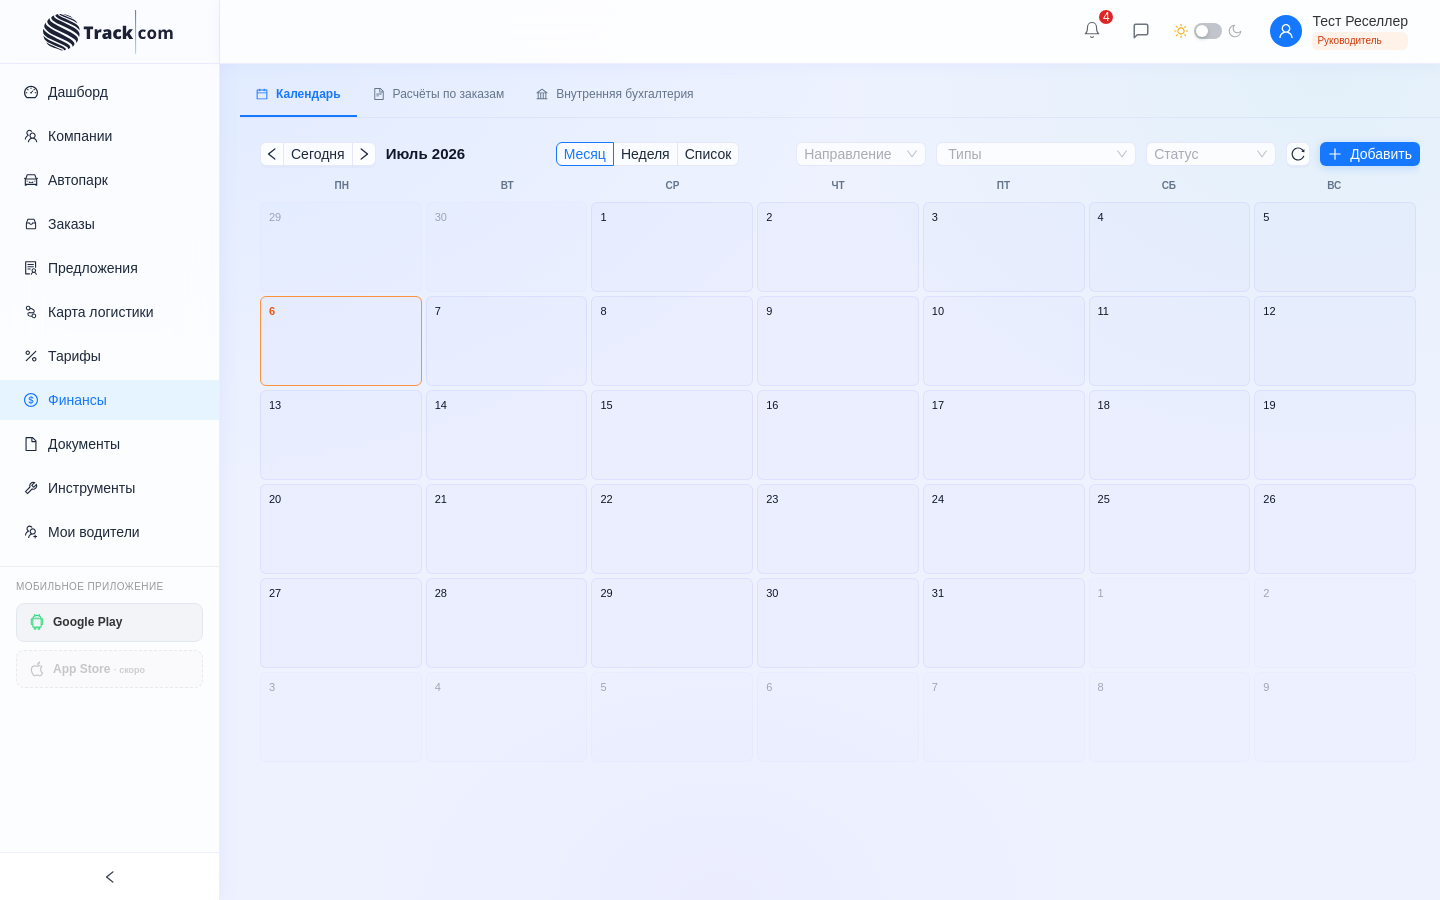Viewport: 1440px width, 900px height.
Task: Click the Autopark car icon
Action: [31, 180]
